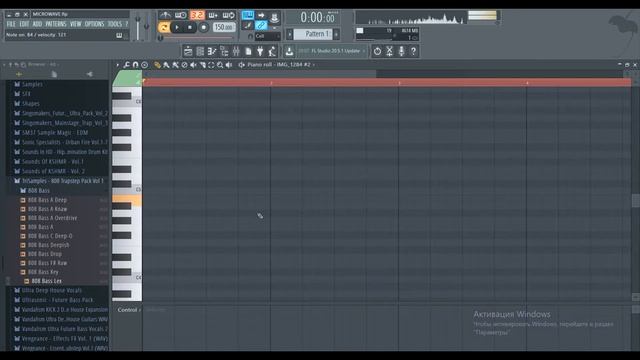Open the Pattern 1 selector
640x360 pixels.
313,34
